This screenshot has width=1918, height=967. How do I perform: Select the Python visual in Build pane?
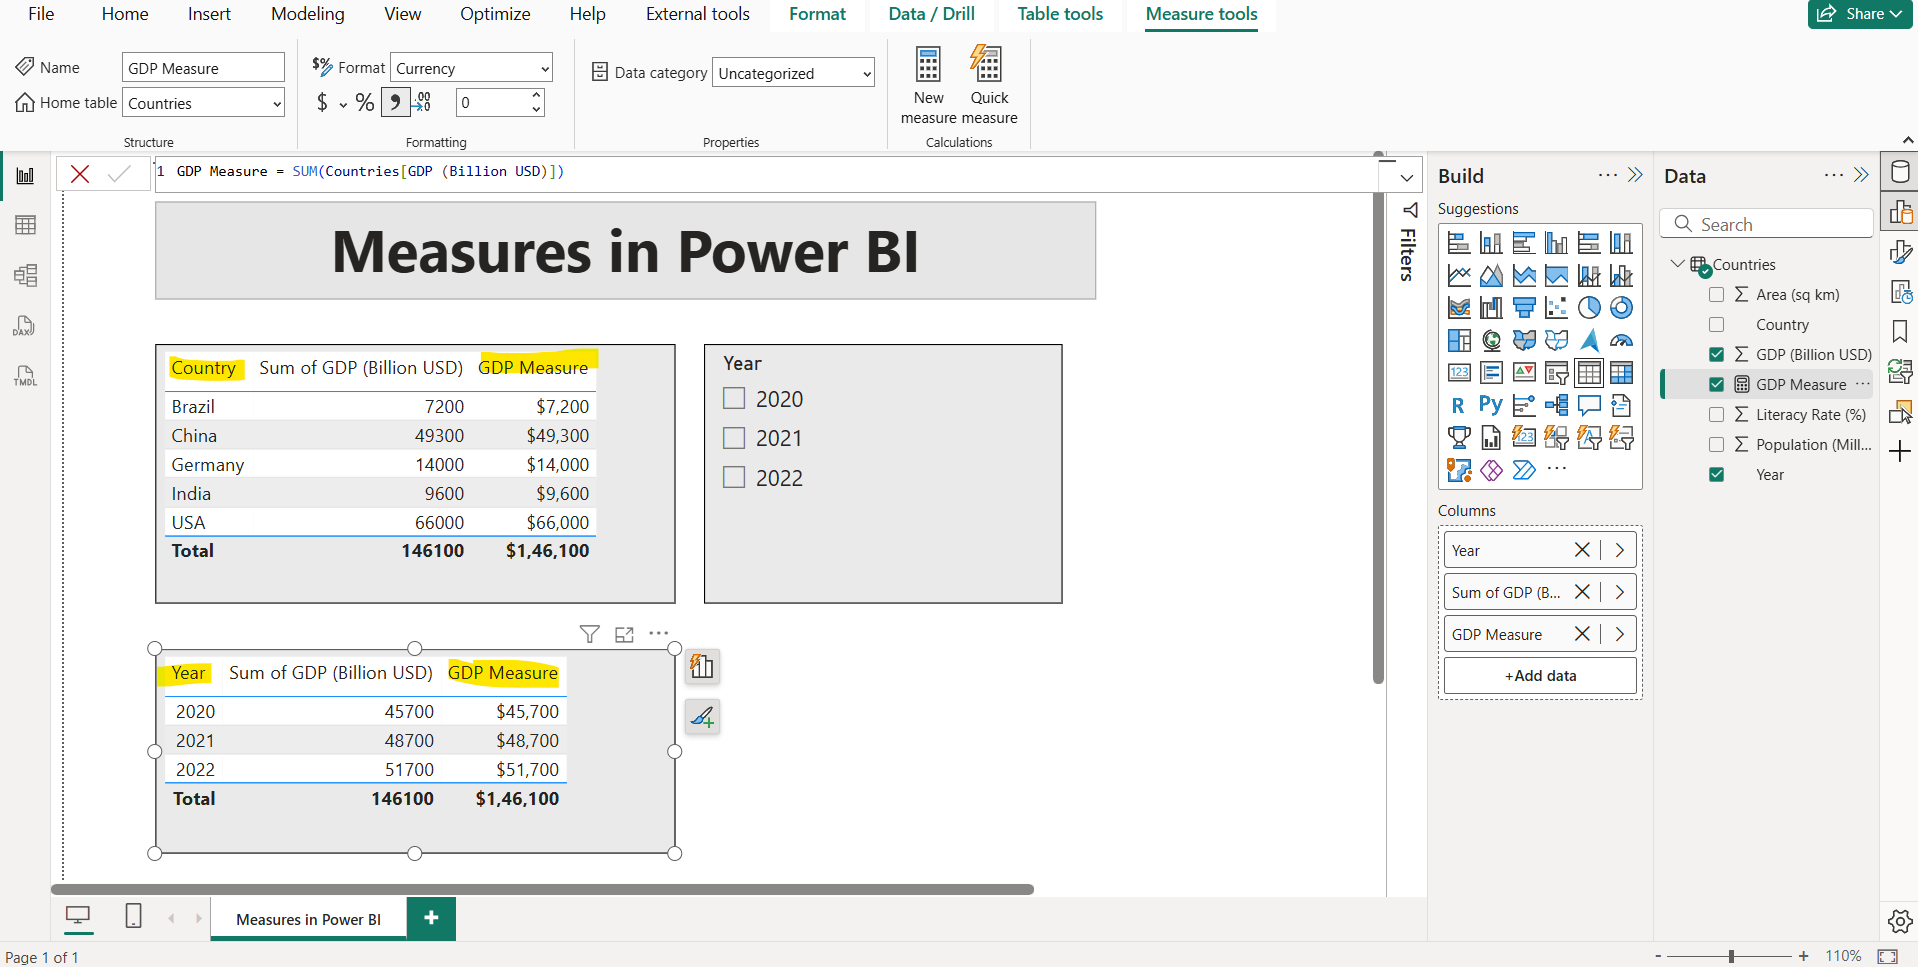(1490, 405)
